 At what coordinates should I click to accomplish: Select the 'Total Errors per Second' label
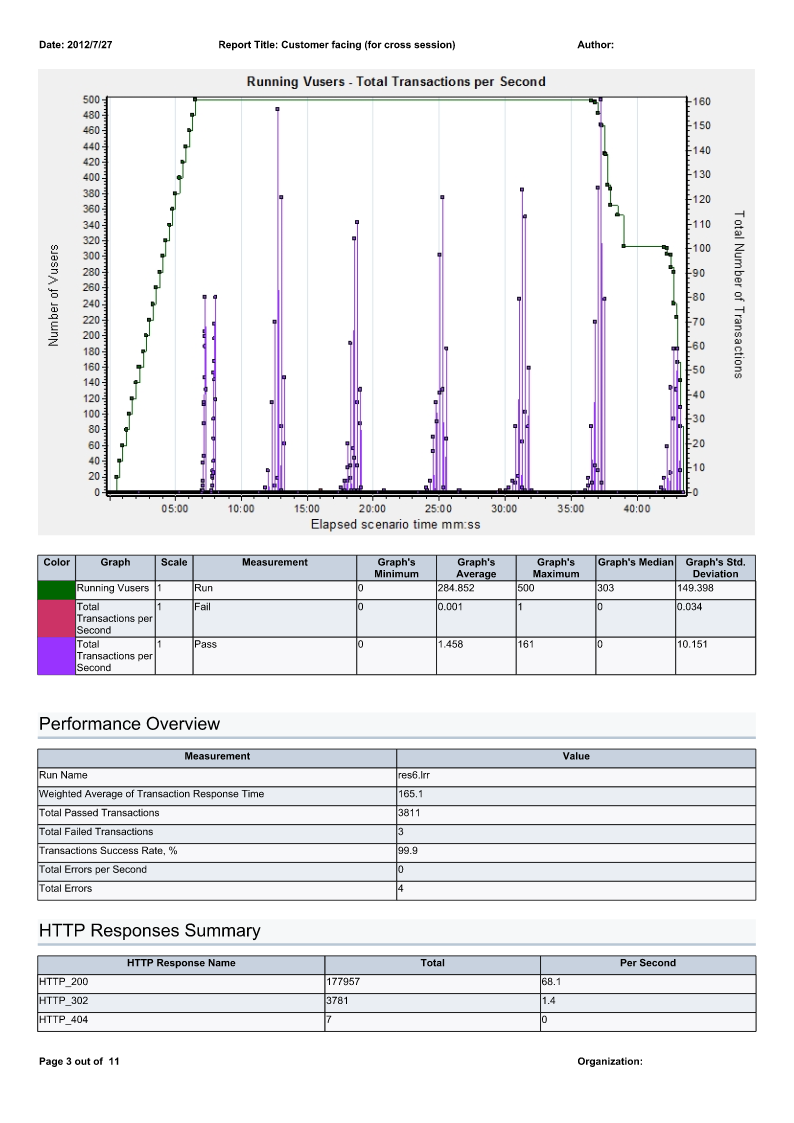(x=93, y=869)
